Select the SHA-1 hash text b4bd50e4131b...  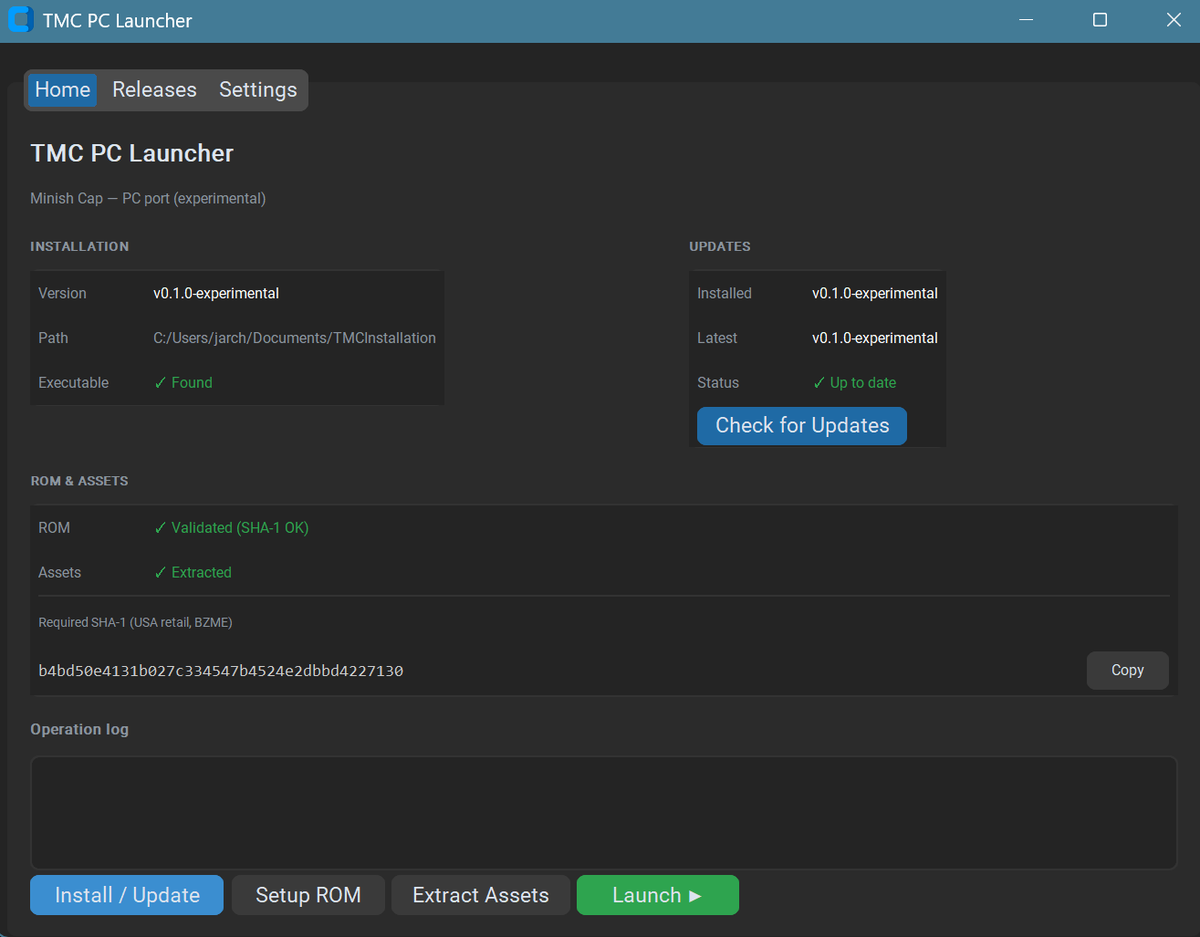pyautogui.click(x=221, y=671)
